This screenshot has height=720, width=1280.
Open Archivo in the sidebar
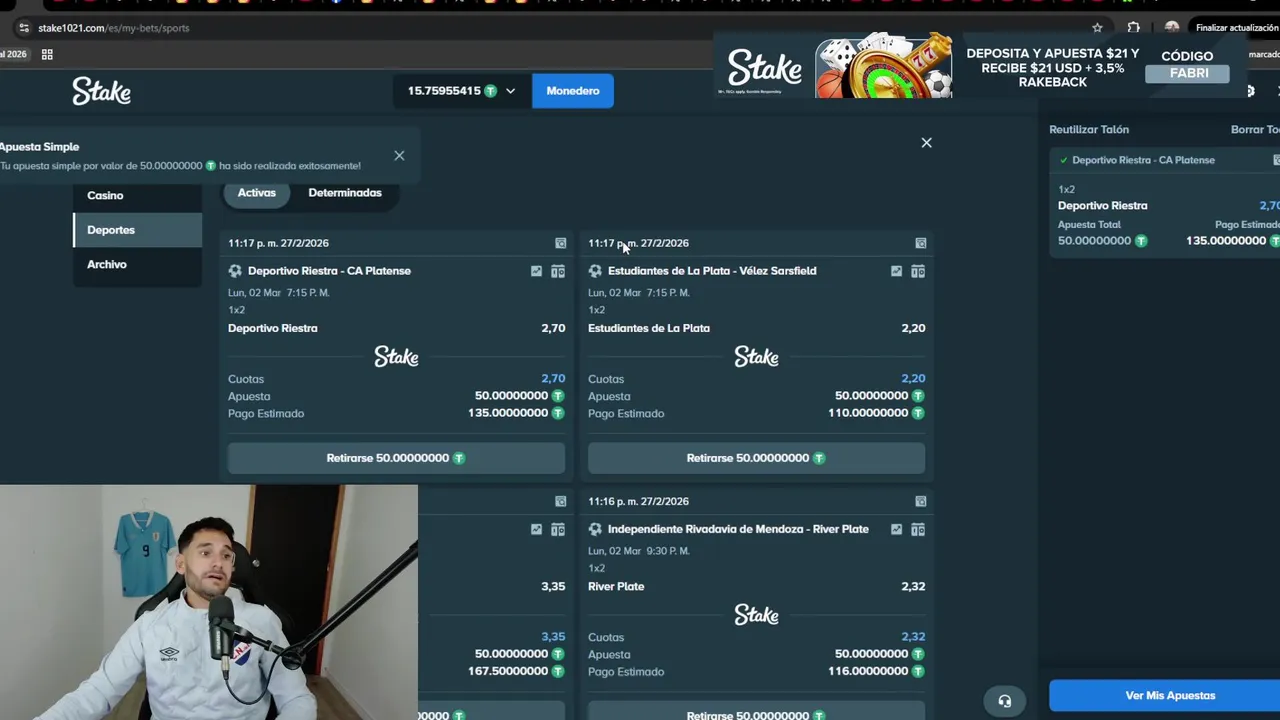[137, 264]
